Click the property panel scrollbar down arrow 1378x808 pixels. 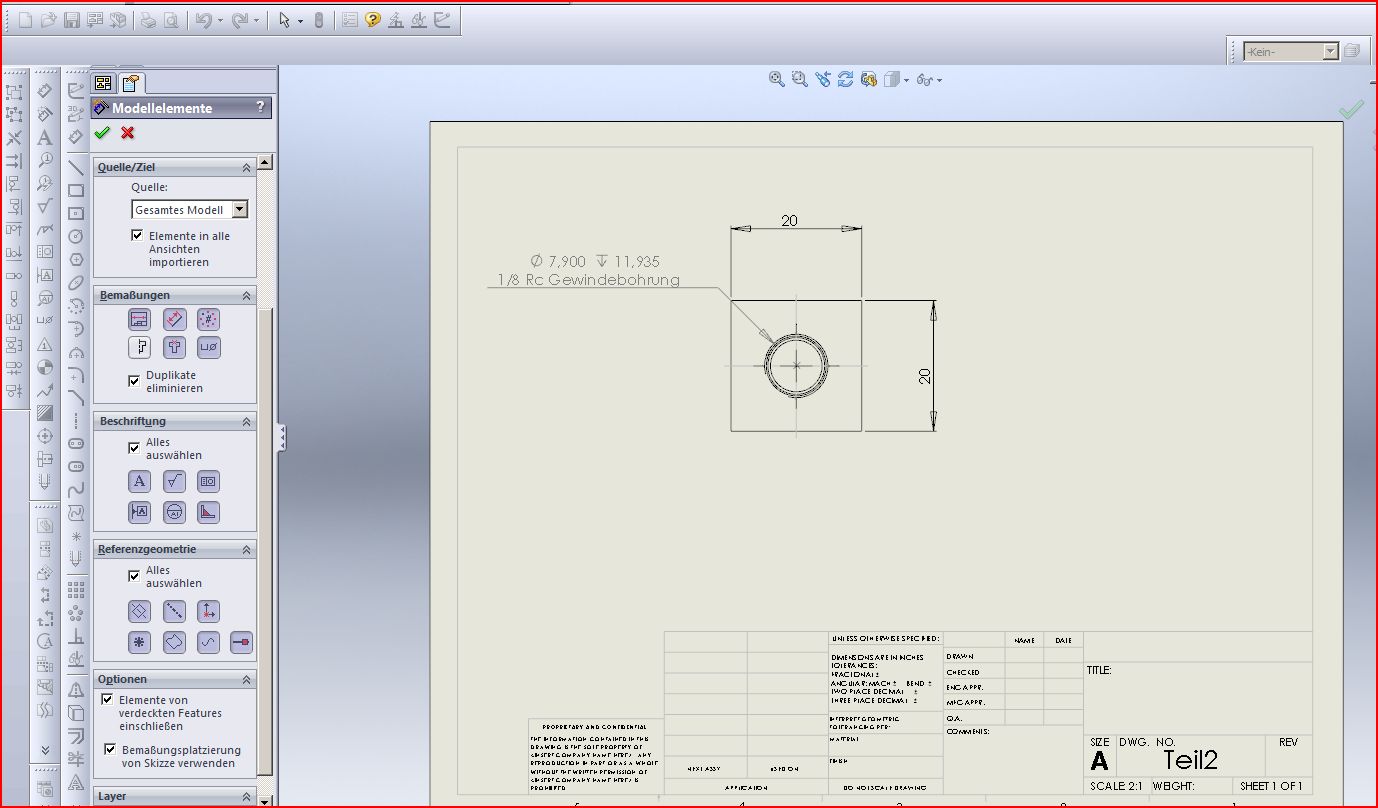coord(265,800)
